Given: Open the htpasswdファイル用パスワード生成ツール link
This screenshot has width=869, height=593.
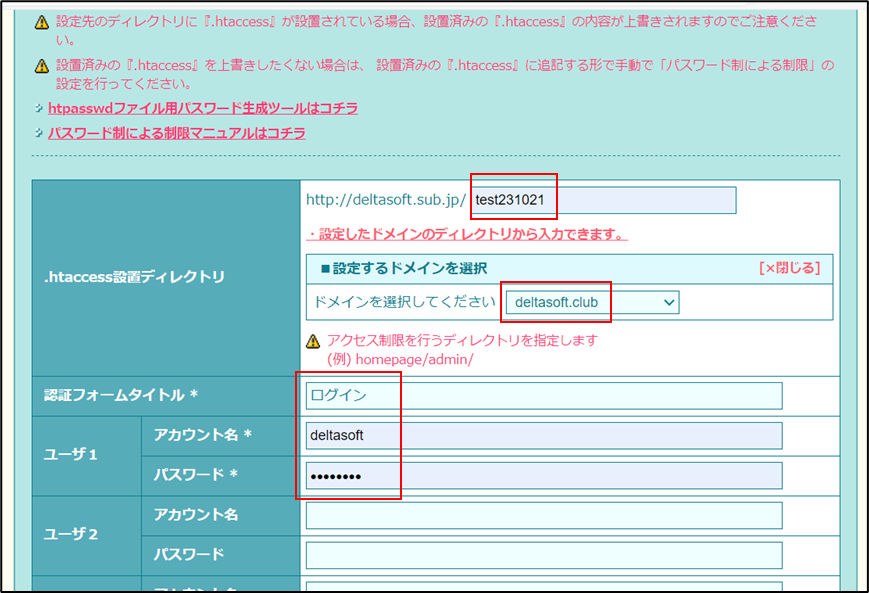Looking at the screenshot, I should click(x=202, y=108).
